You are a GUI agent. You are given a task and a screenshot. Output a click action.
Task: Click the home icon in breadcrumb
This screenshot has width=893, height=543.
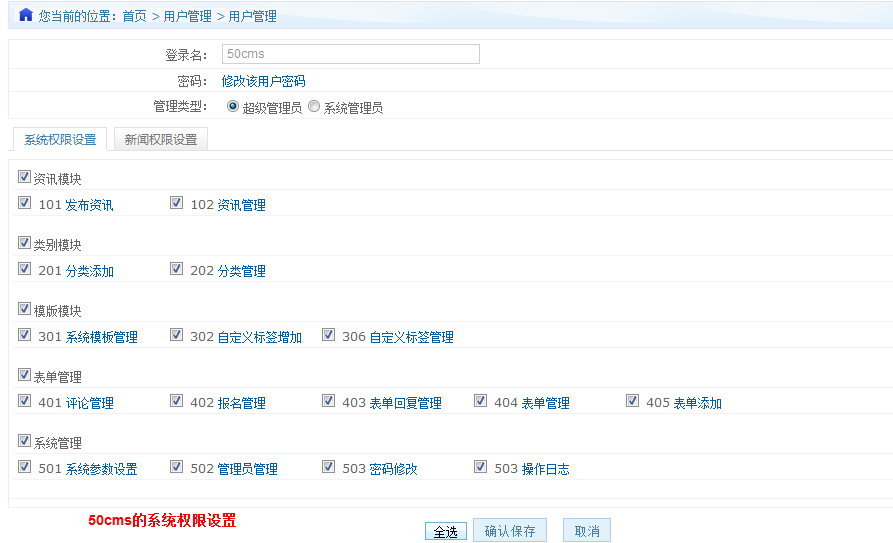[26, 15]
